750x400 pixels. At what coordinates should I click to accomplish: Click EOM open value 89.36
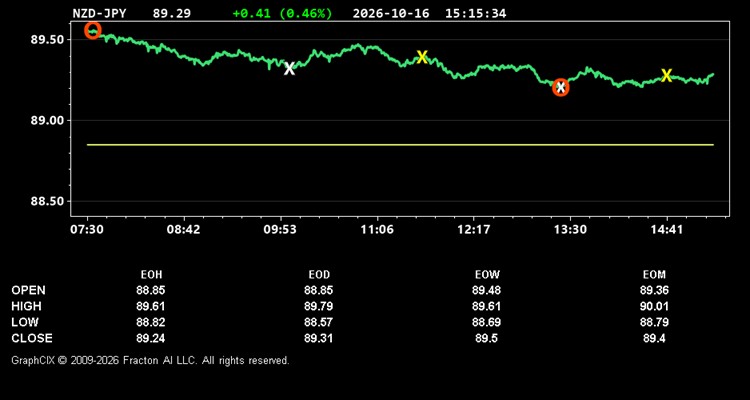[654, 290]
